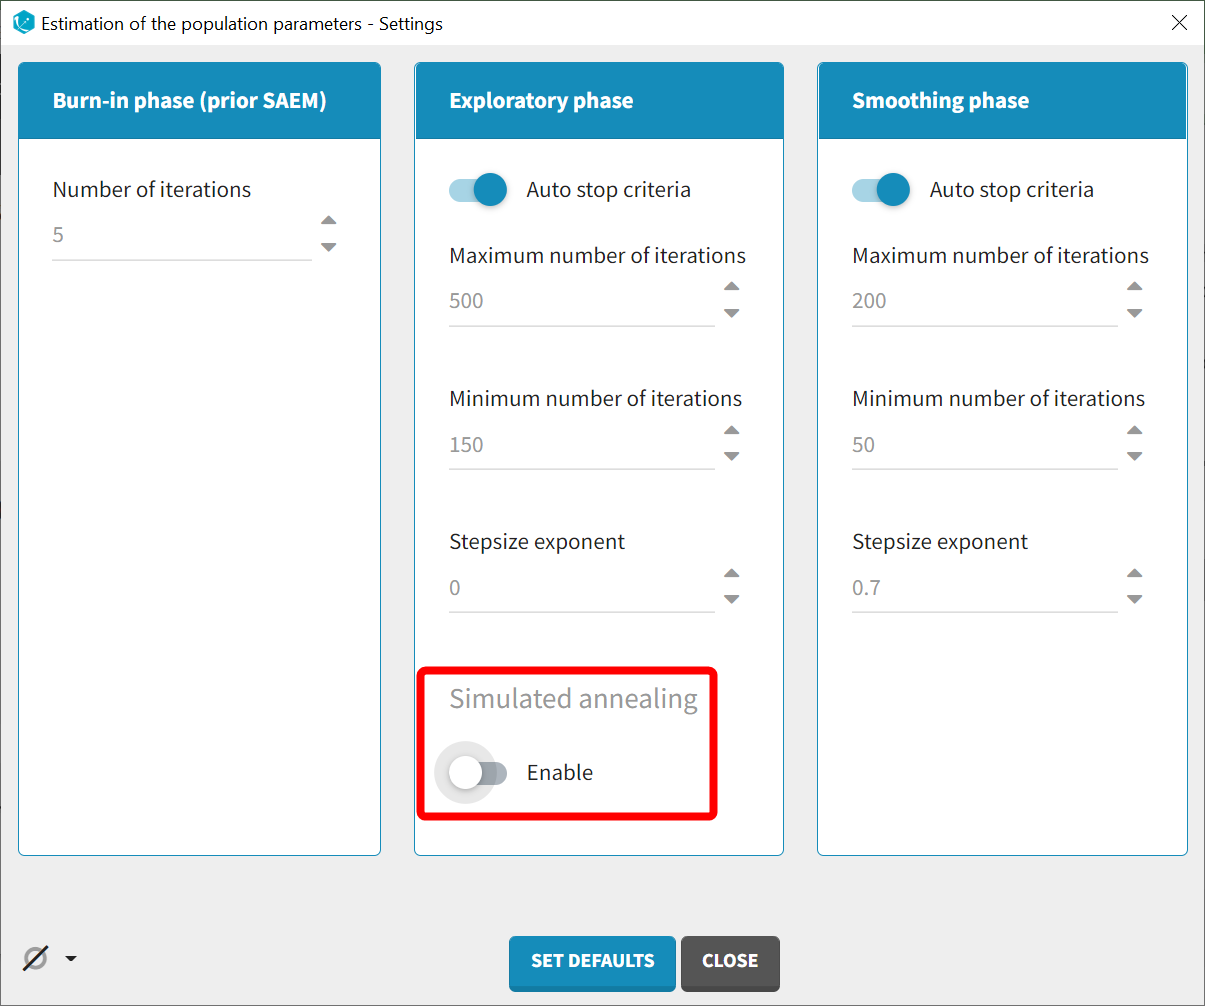This screenshot has height=1006, width=1205.
Task: Increase burn-in number of iterations
Action: [x=329, y=221]
